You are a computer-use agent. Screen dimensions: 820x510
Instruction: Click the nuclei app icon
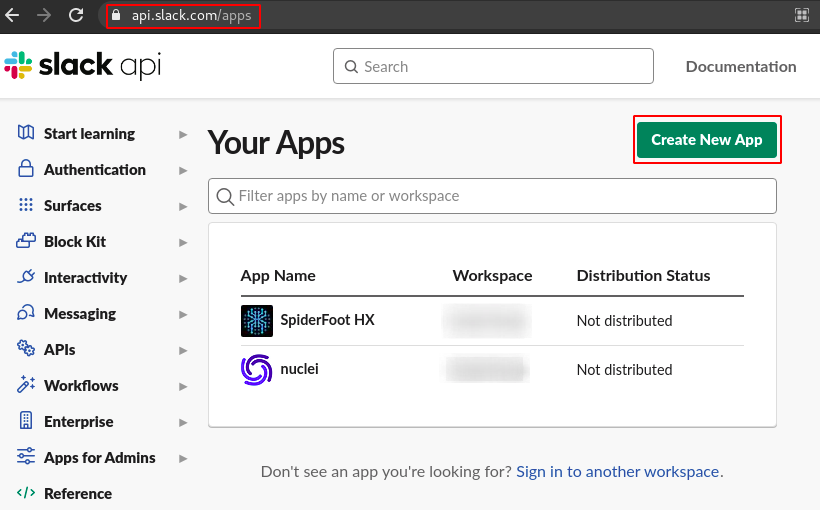point(257,370)
